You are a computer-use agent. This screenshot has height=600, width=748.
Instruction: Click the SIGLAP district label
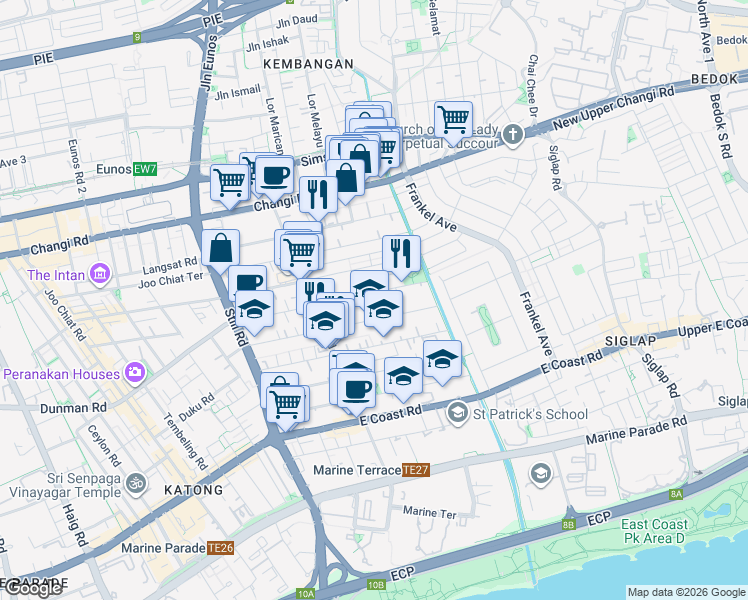(631, 341)
